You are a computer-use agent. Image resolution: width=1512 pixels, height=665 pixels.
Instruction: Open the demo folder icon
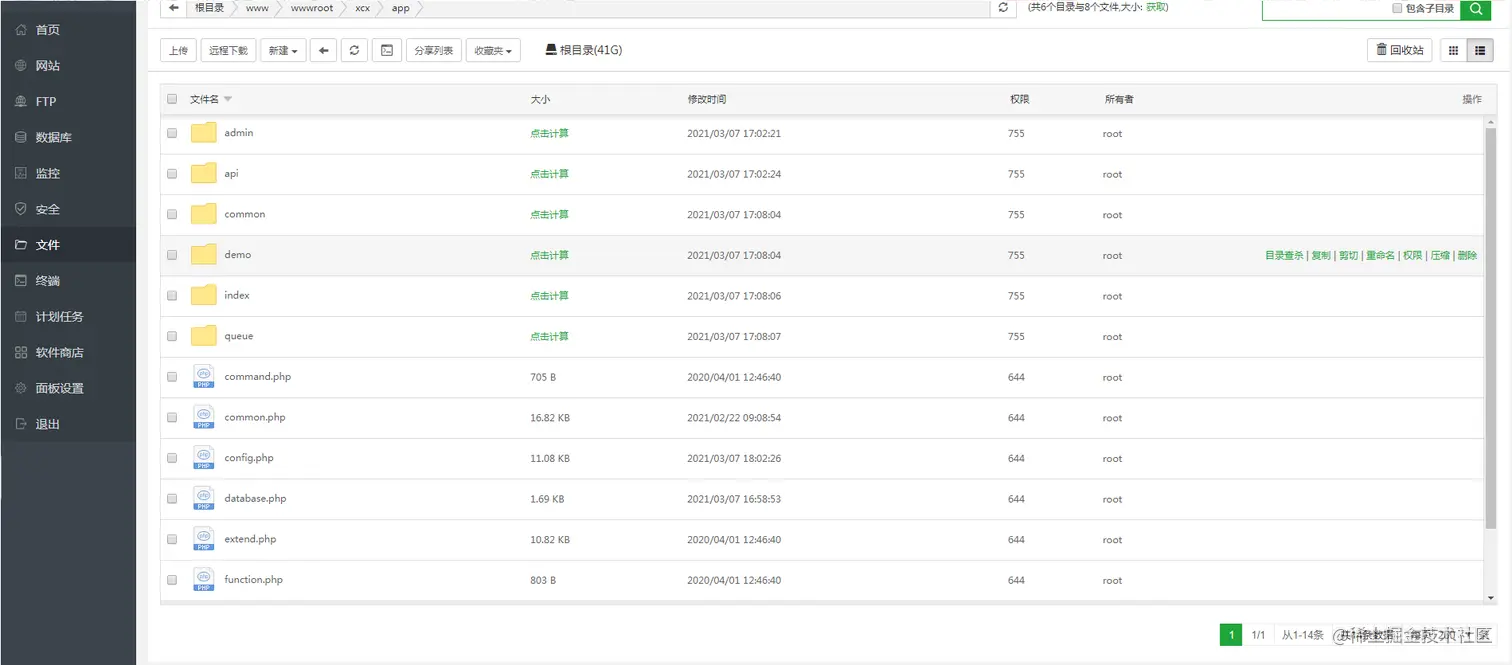pos(204,255)
